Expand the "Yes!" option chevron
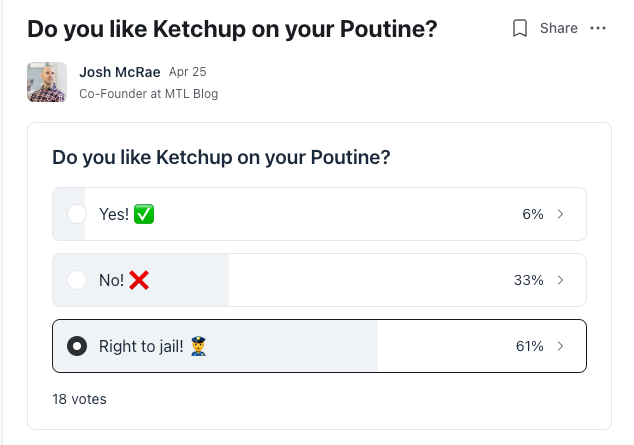Image resolution: width=634 pixels, height=445 pixels. point(560,214)
